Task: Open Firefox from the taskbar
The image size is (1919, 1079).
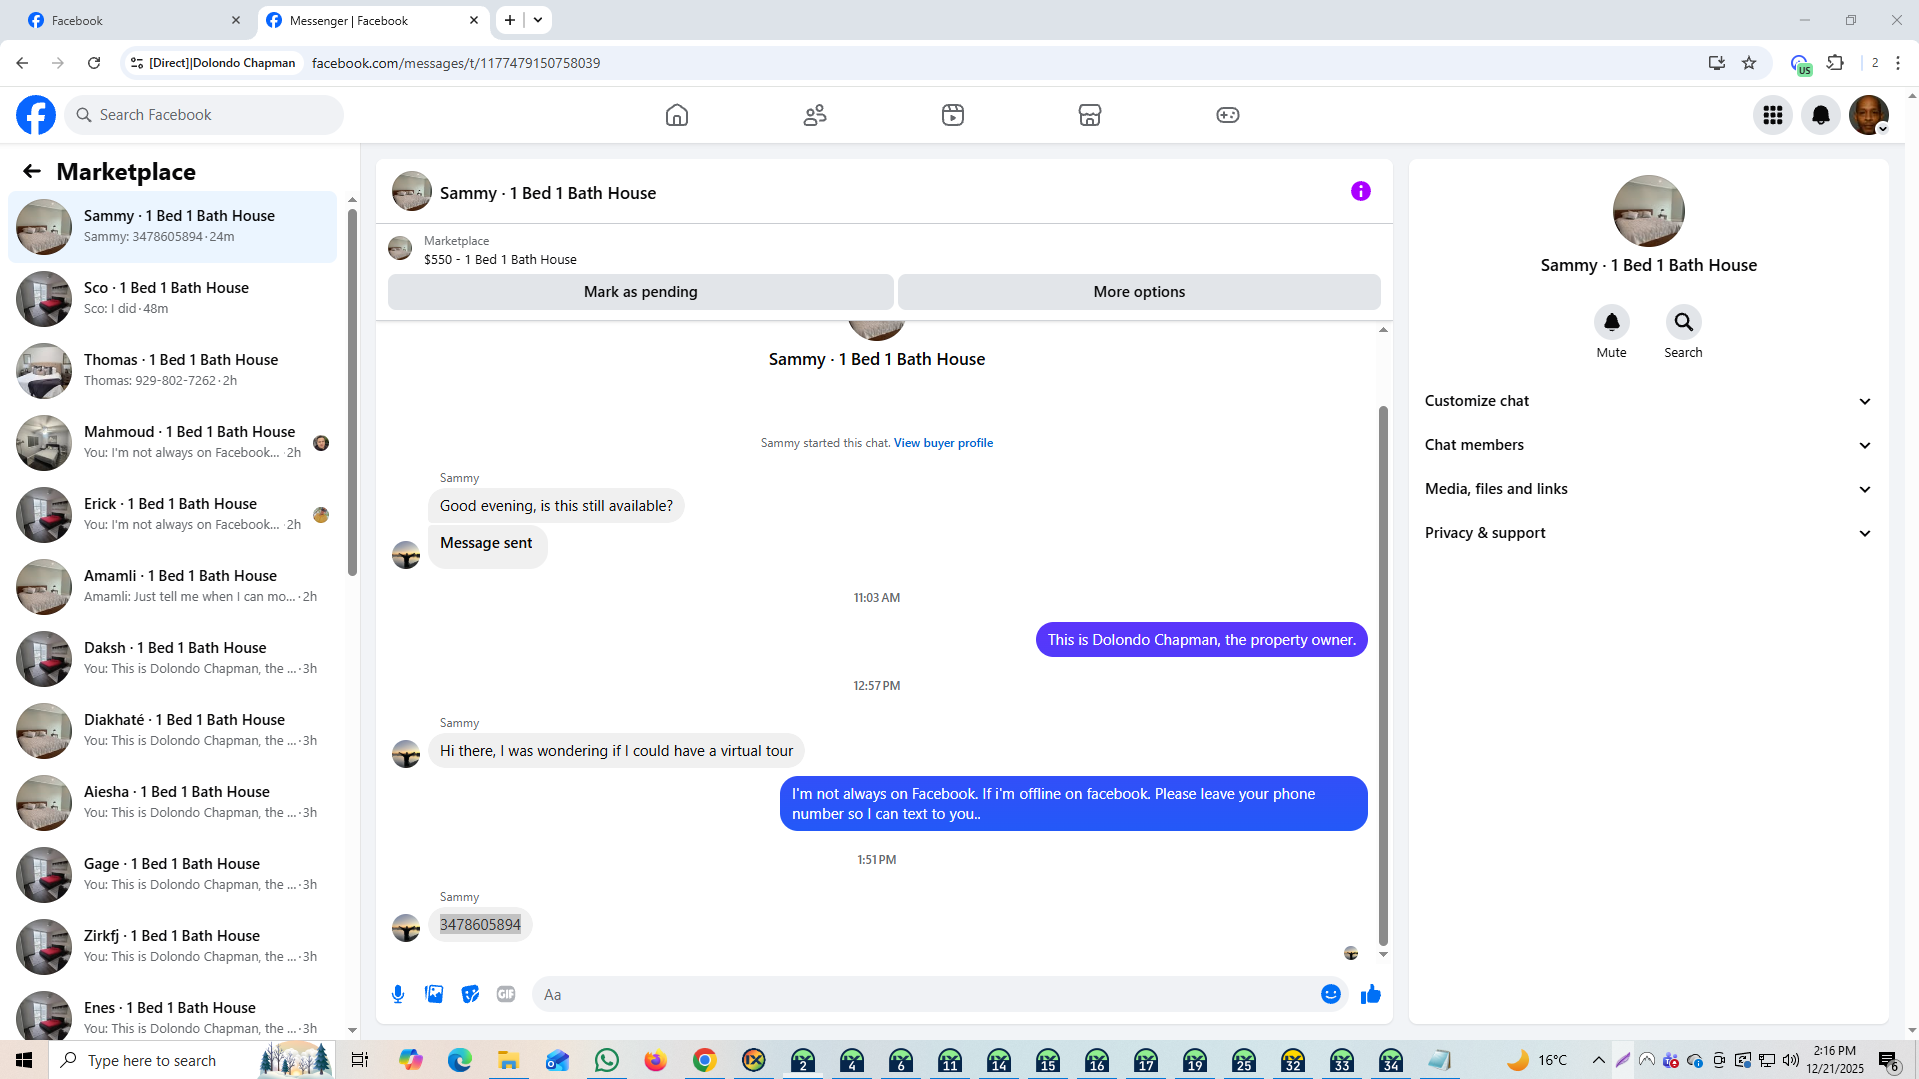Action: point(655,1060)
